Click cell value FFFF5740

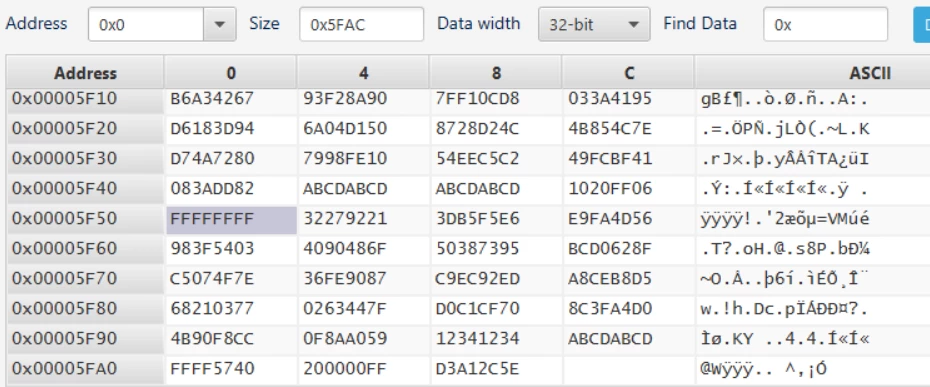pyautogui.click(x=212, y=369)
